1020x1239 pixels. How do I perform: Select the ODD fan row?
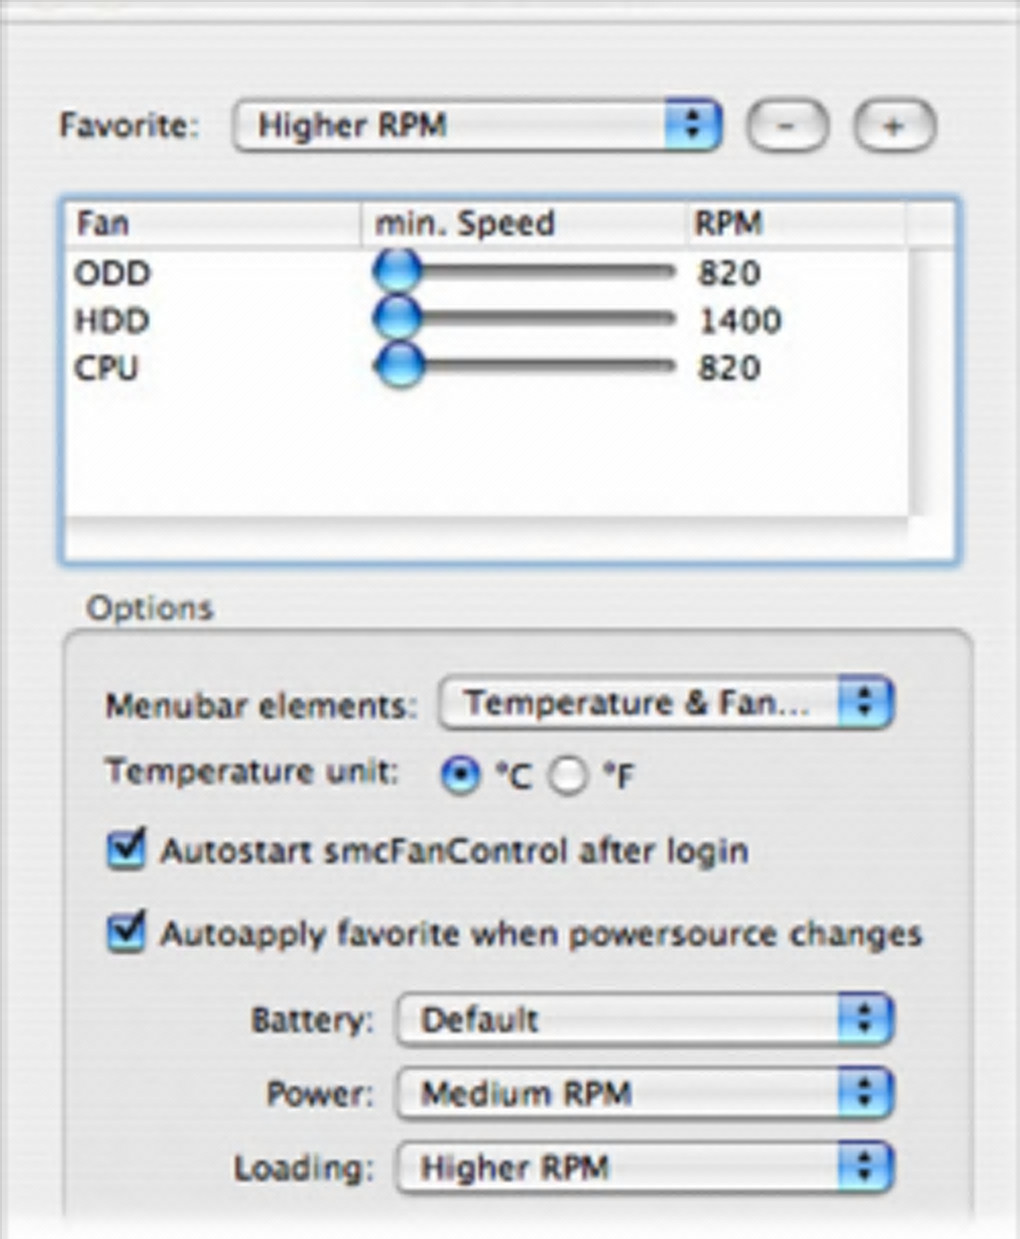pyautogui.click(x=113, y=272)
